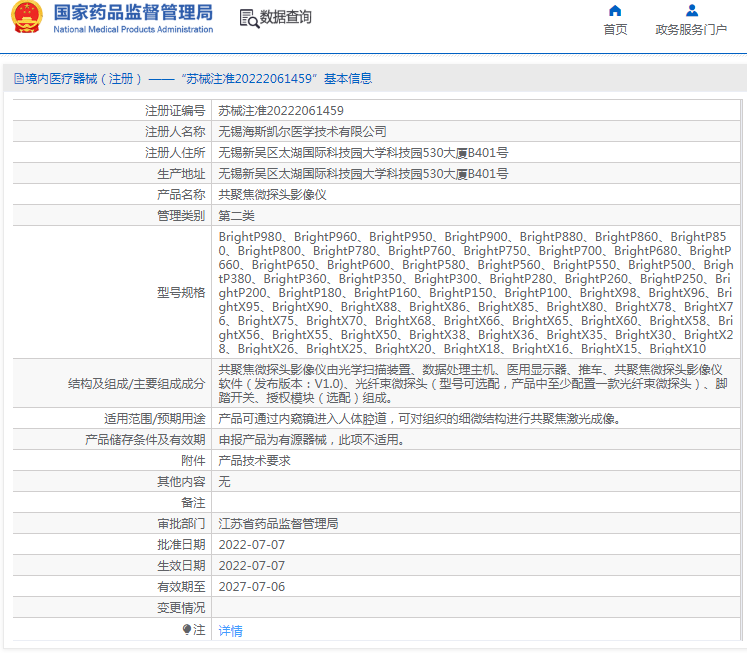Screen dimensions: 747x653
Task: Click the bulb icon beside 注
Action: (187, 630)
